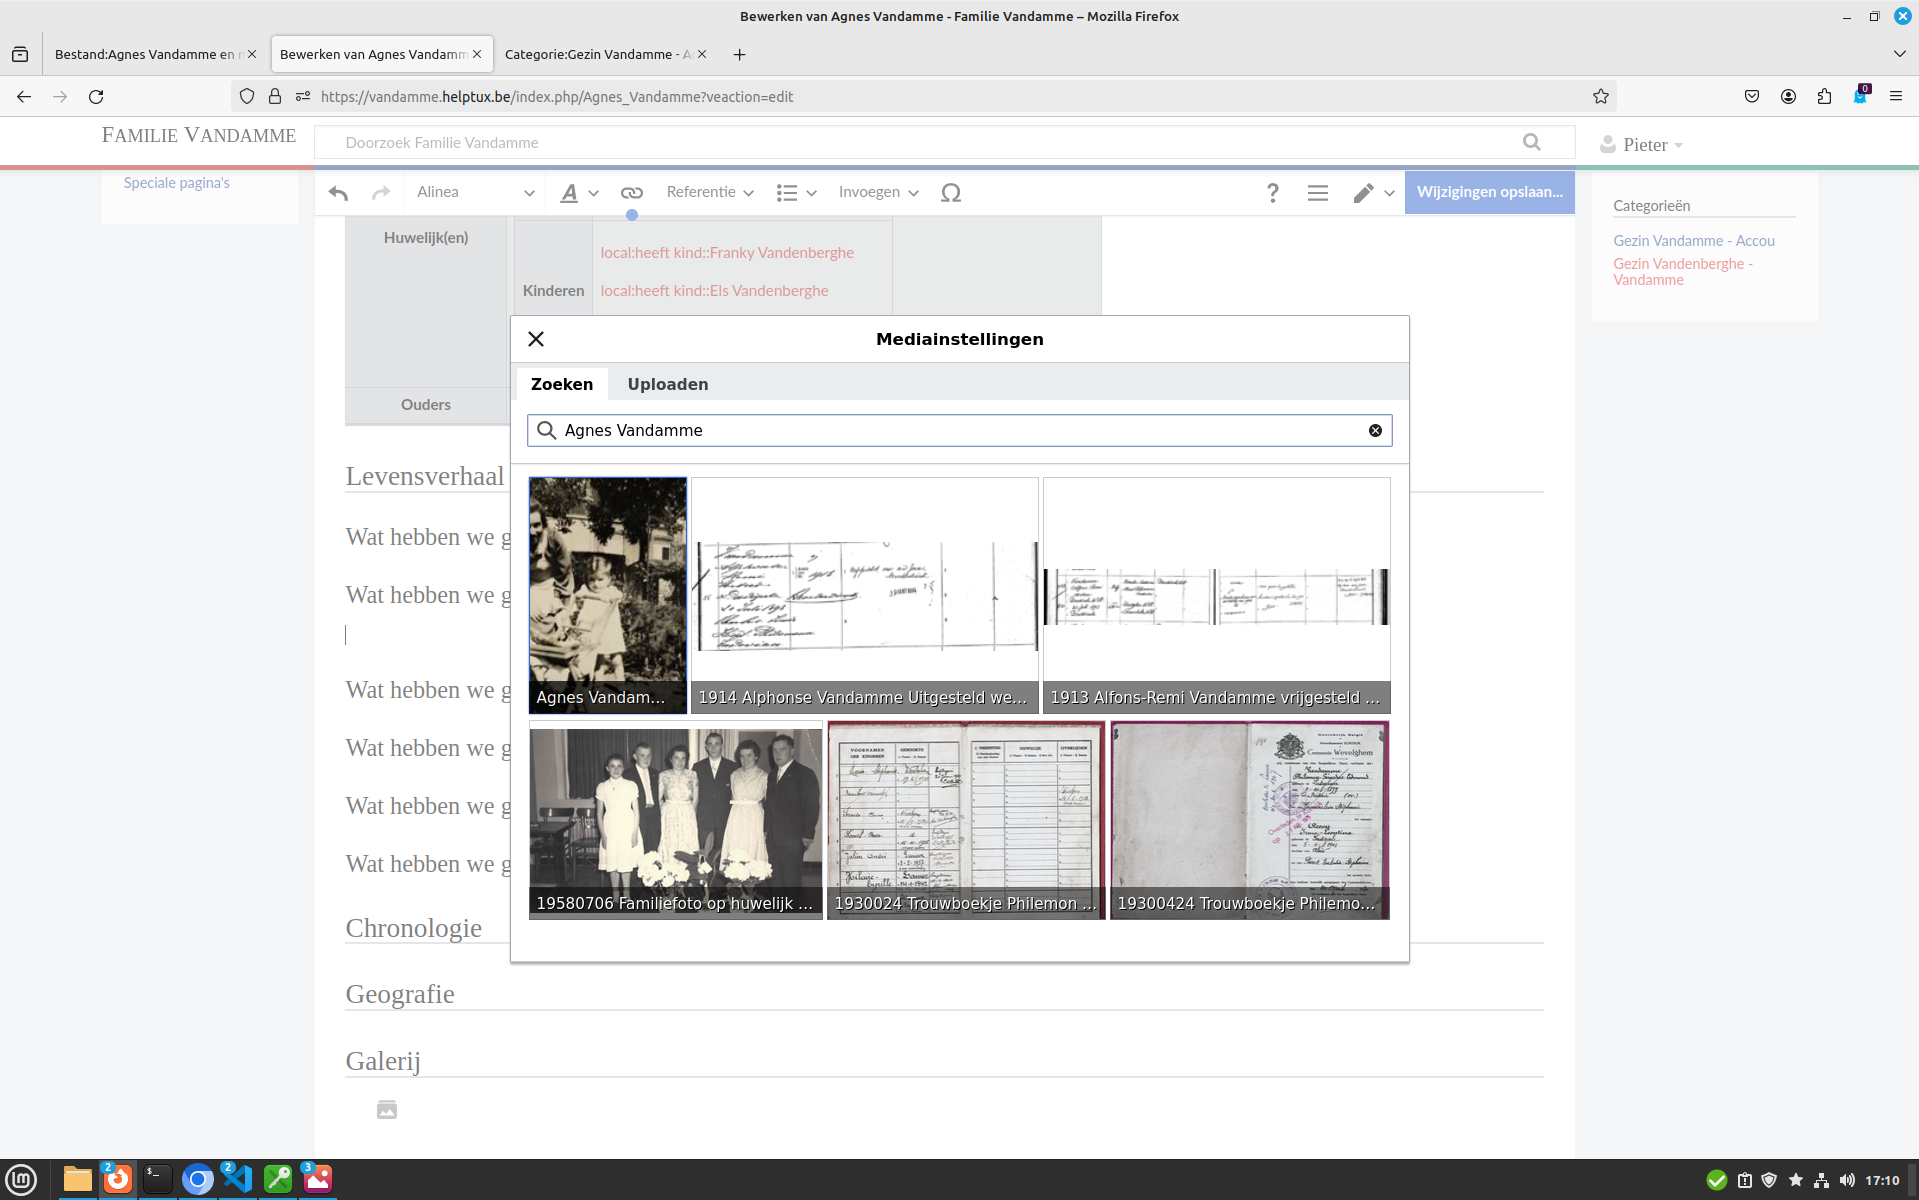Open the page options hamburger menu
This screenshot has width=1919, height=1200.
point(1317,193)
